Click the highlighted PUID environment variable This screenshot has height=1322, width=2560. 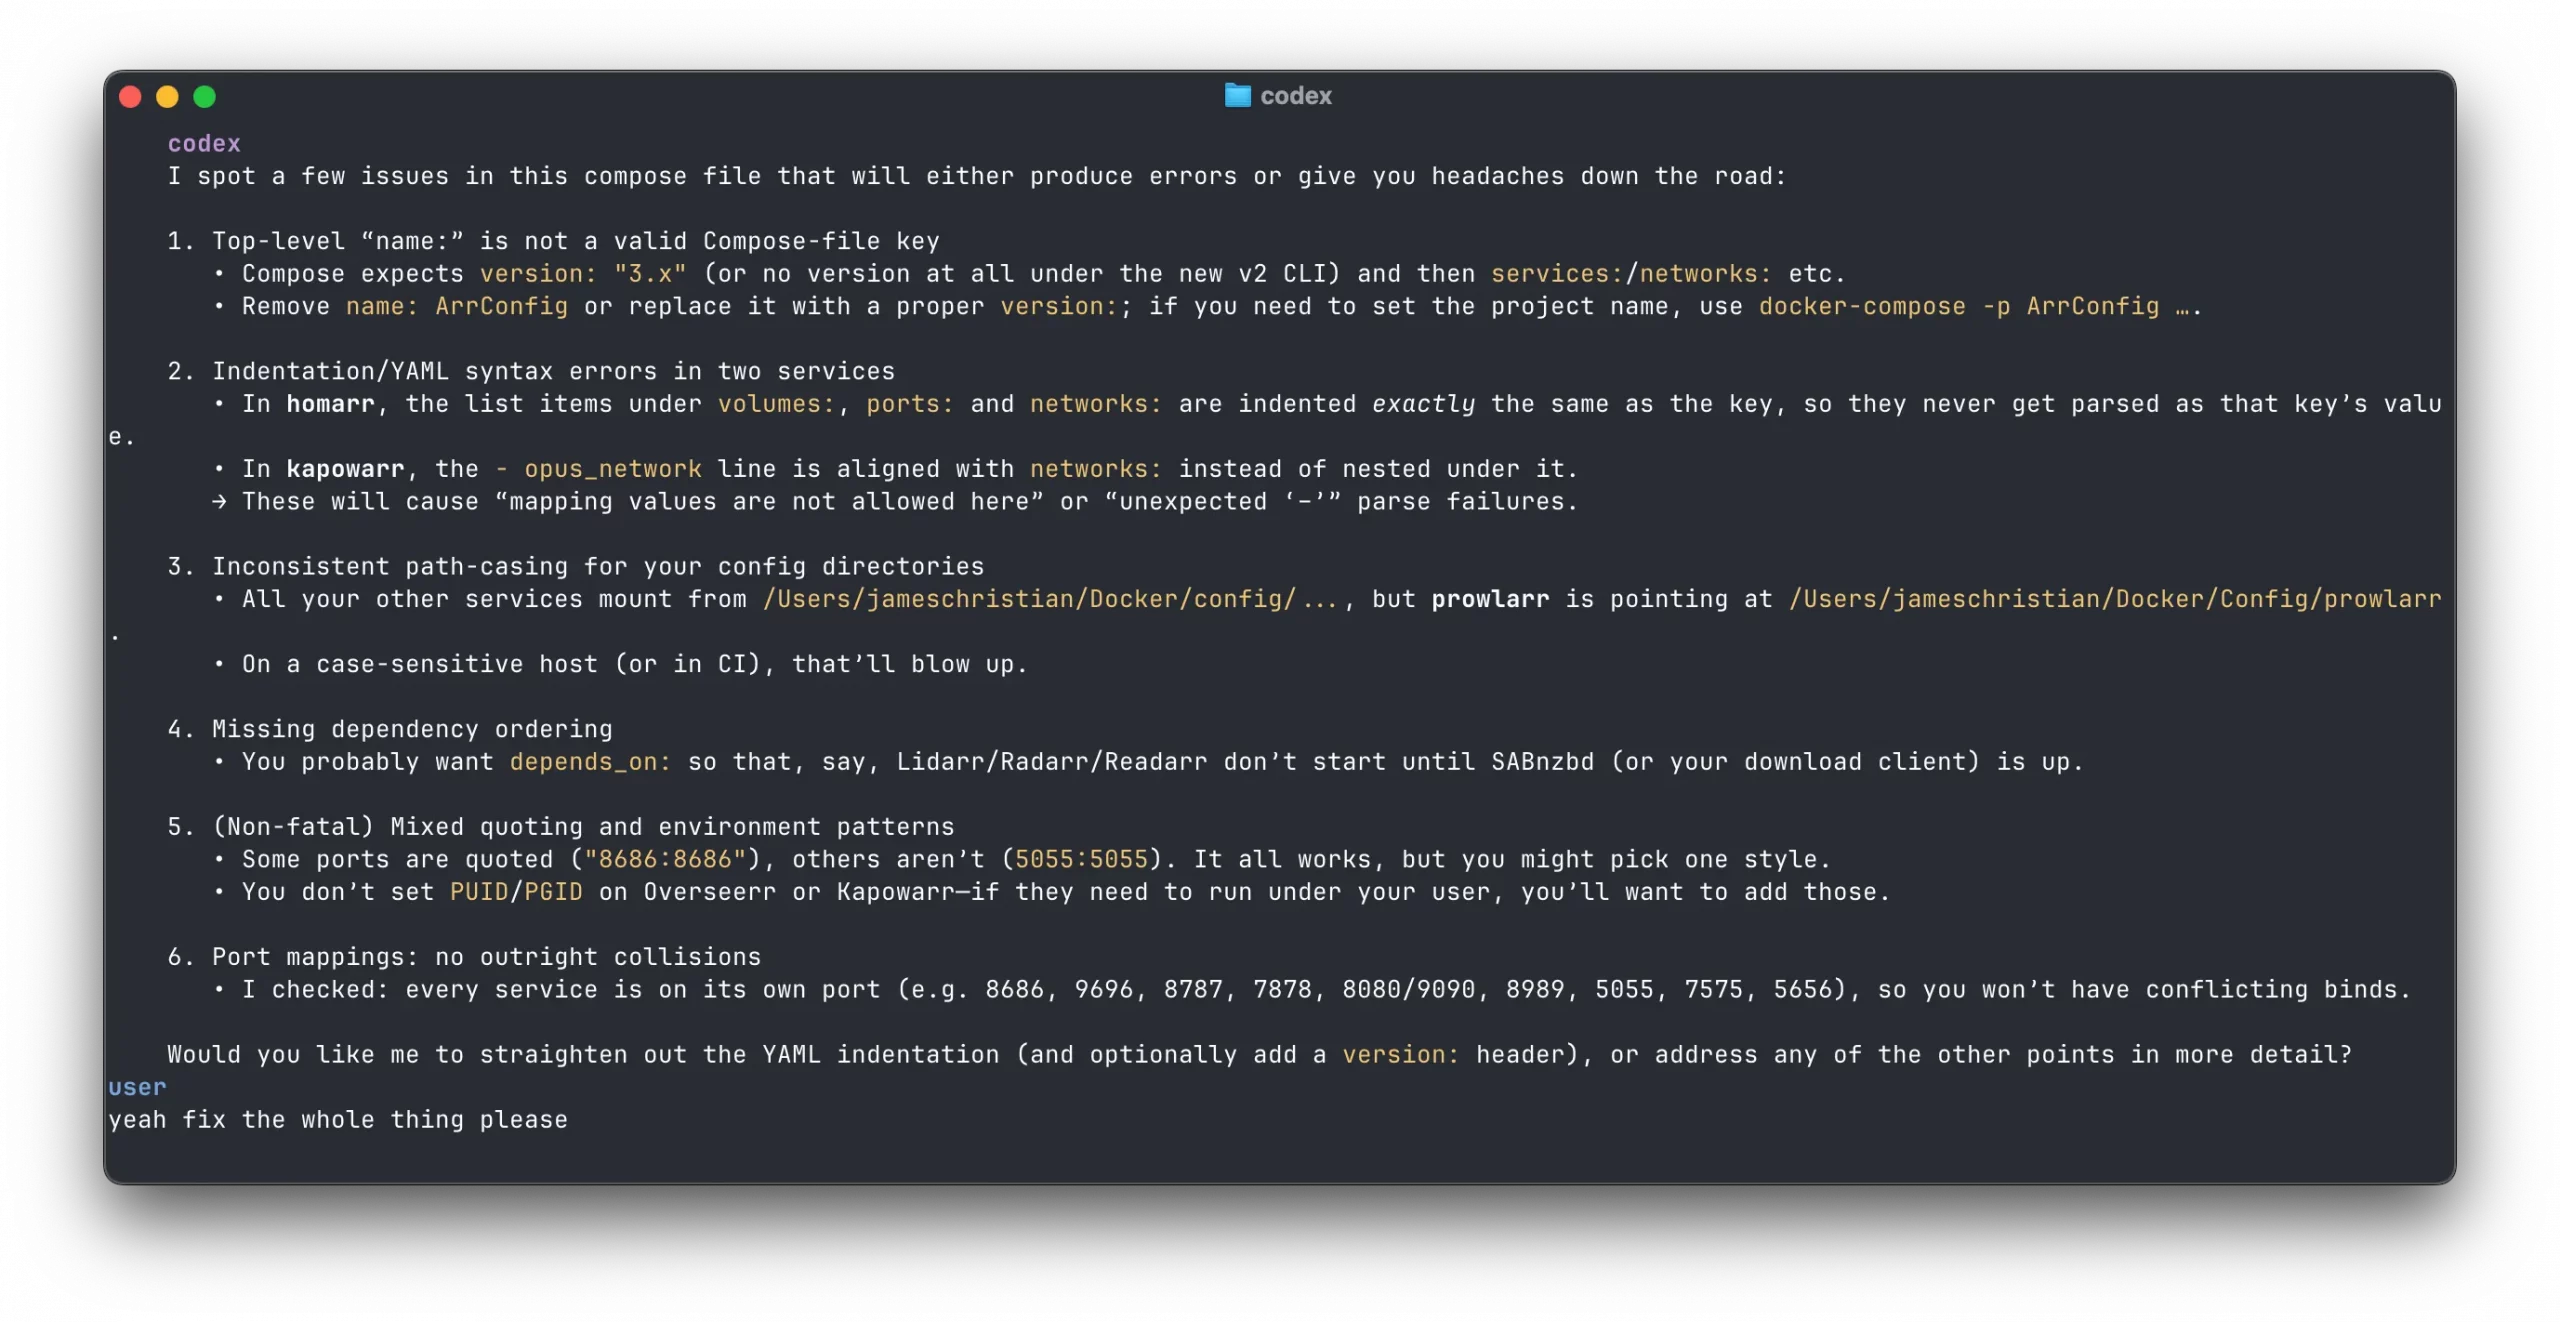coord(479,892)
